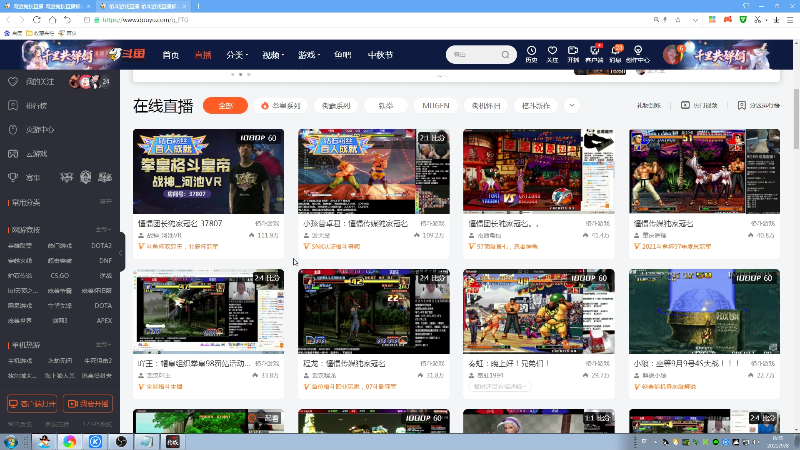Switch to the first browser tab

[47, 6]
